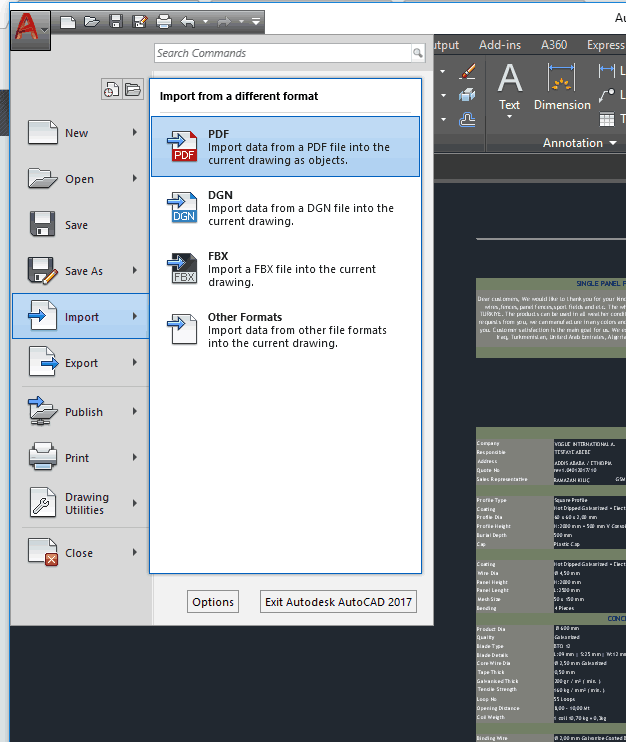Click the Match Properties brush icon
The height and width of the screenshot is (742, 626).
tap(467, 71)
